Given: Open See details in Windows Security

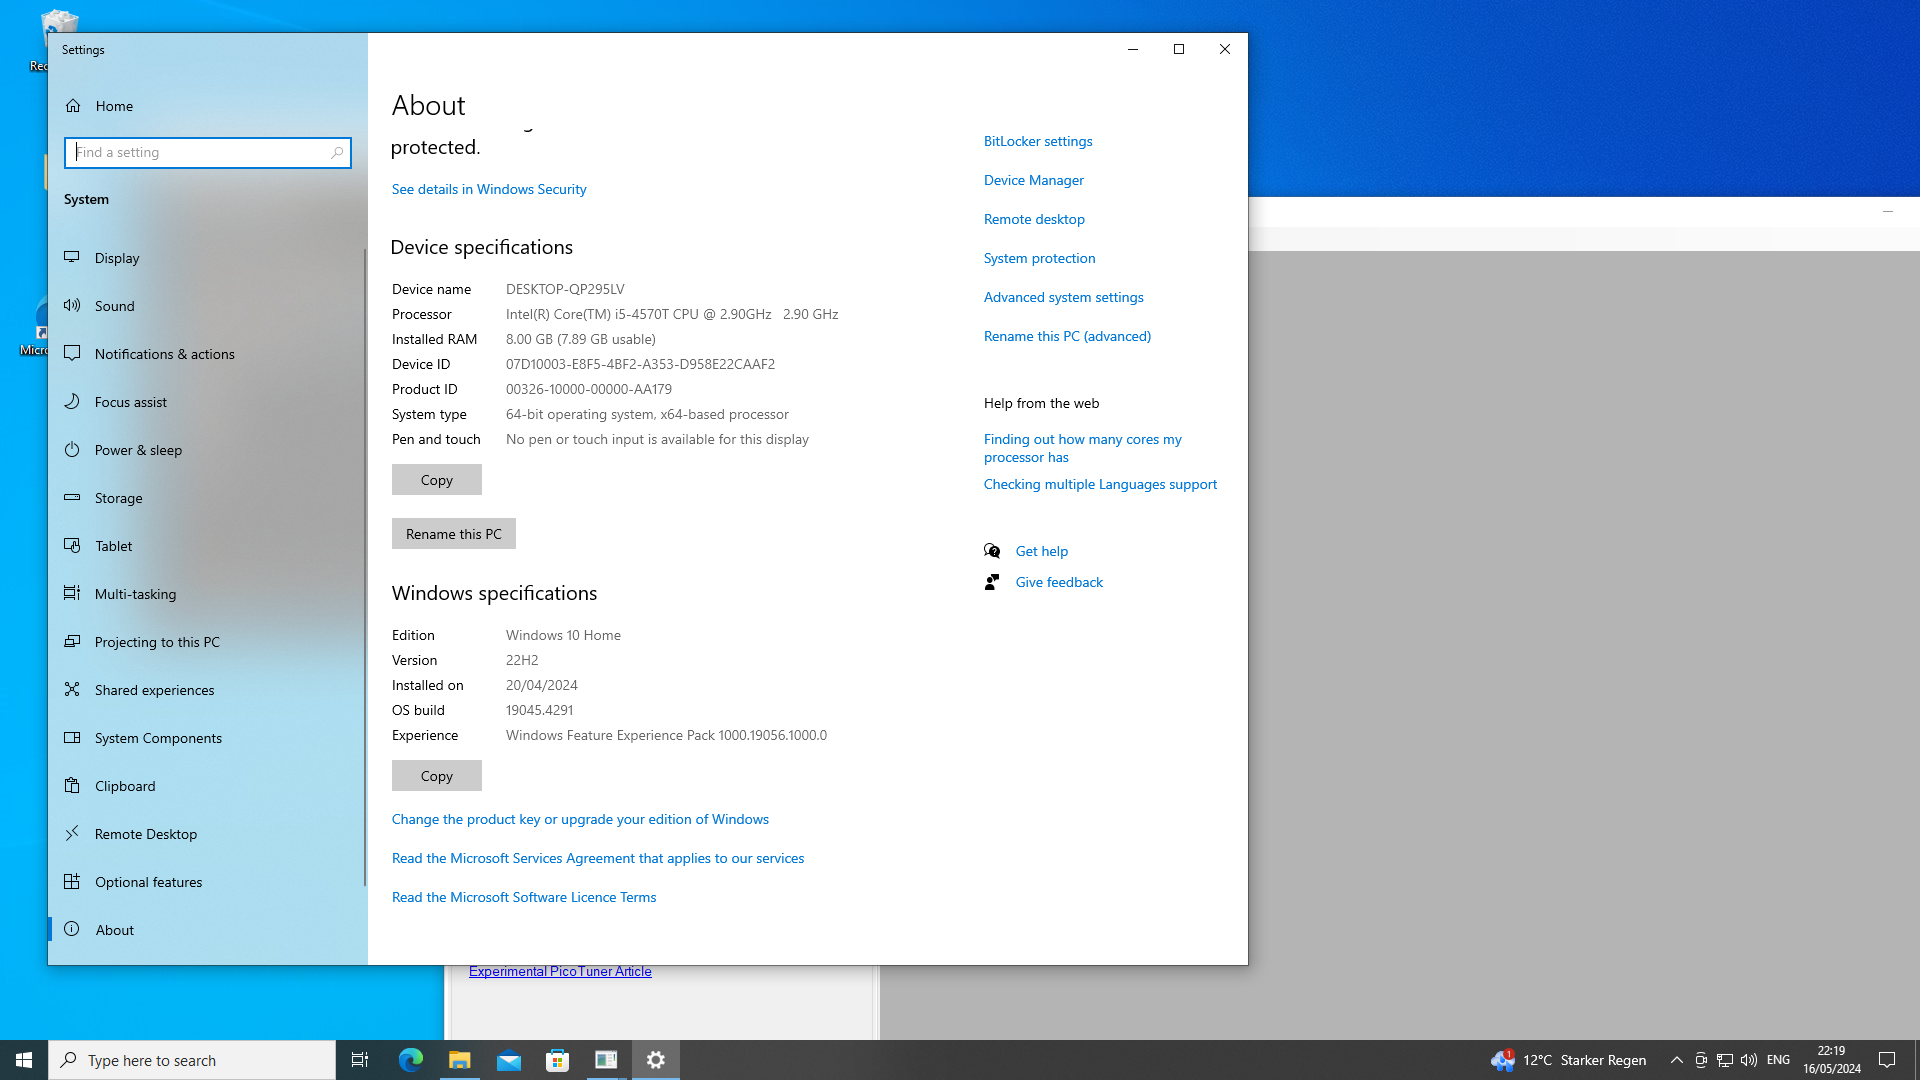Looking at the screenshot, I should [x=489, y=189].
